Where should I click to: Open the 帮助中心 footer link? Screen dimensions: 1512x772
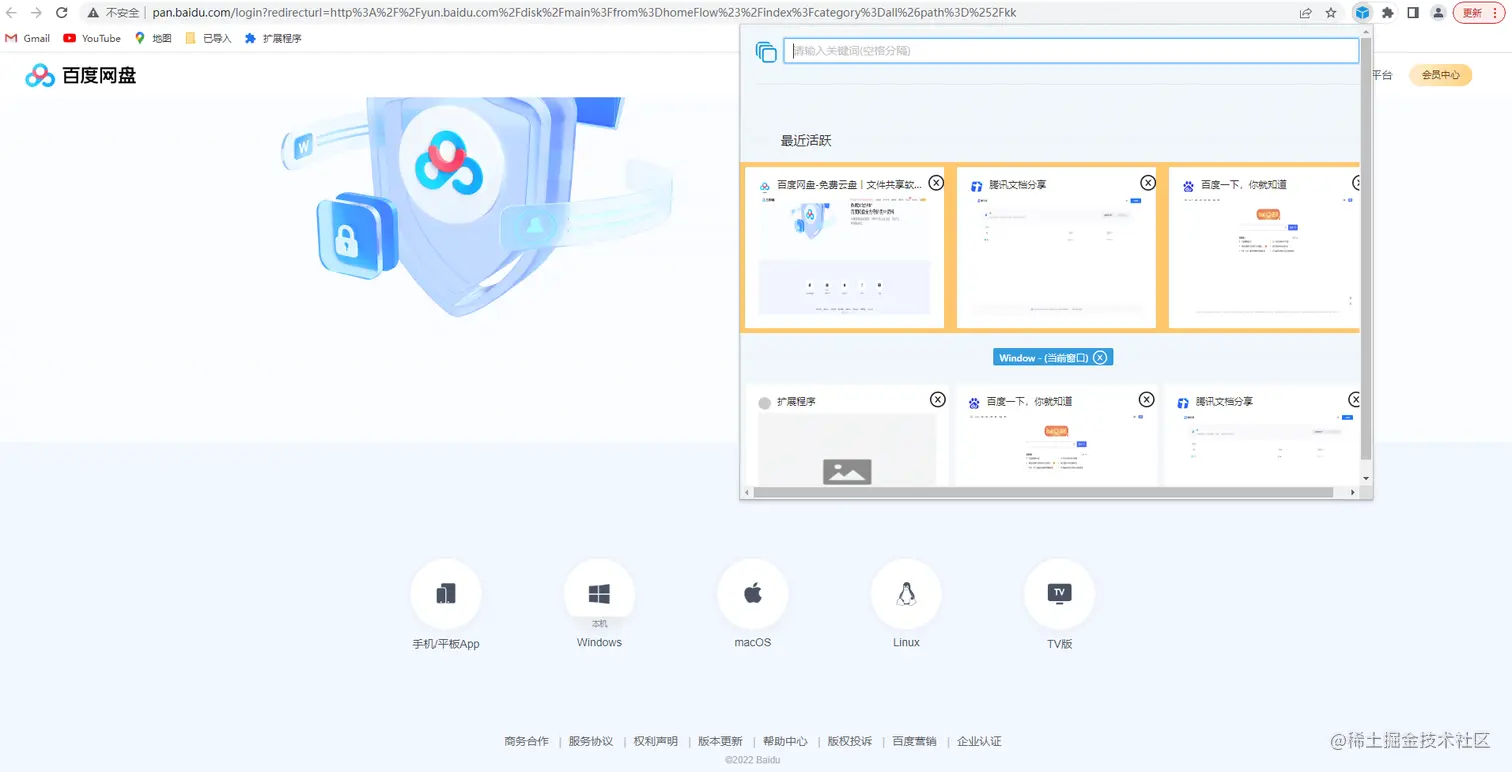(x=785, y=741)
